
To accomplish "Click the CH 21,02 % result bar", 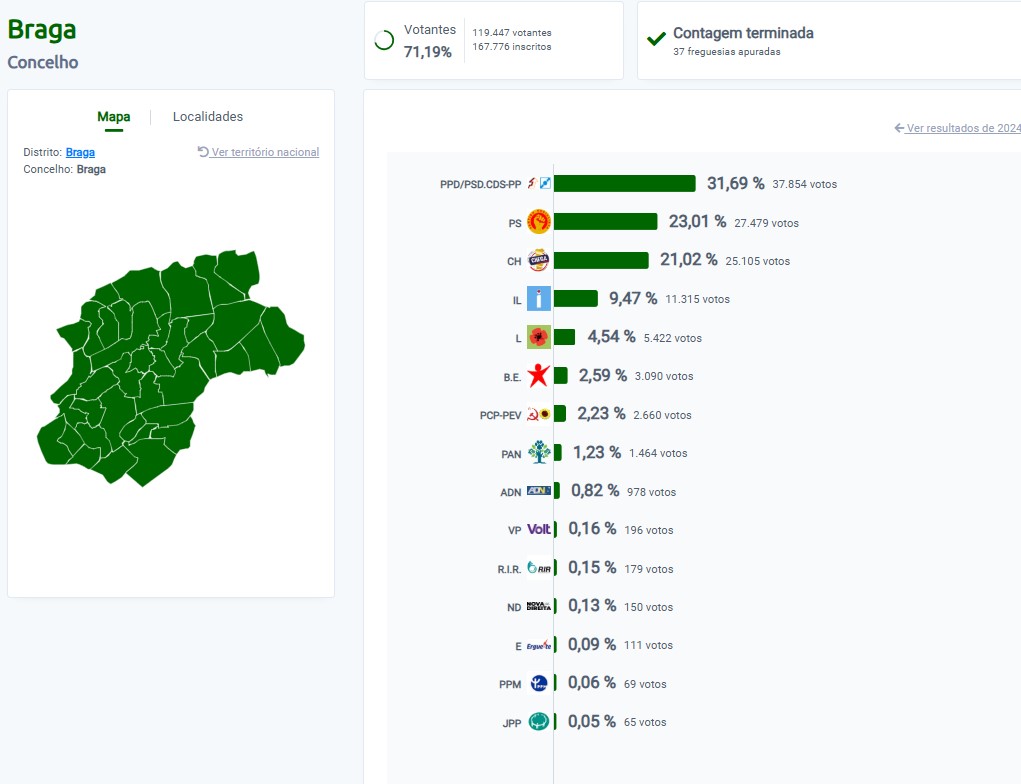I will tap(601, 260).
